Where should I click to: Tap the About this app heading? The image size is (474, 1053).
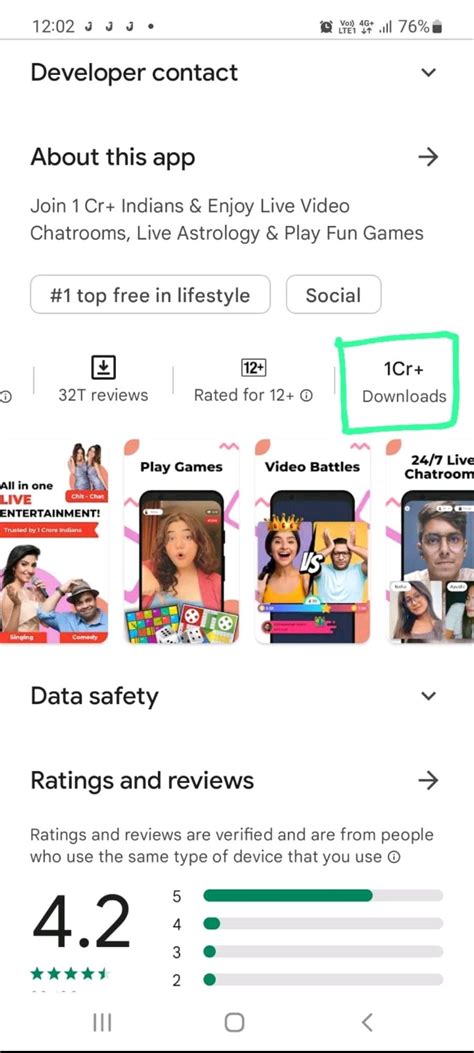[113, 157]
